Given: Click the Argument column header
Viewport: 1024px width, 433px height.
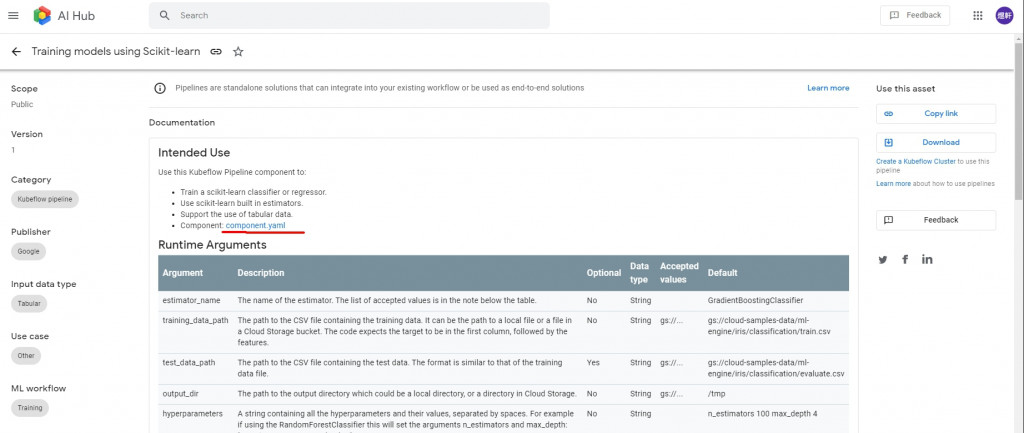Looking at the screenshot, I should (x=183, y=273).
